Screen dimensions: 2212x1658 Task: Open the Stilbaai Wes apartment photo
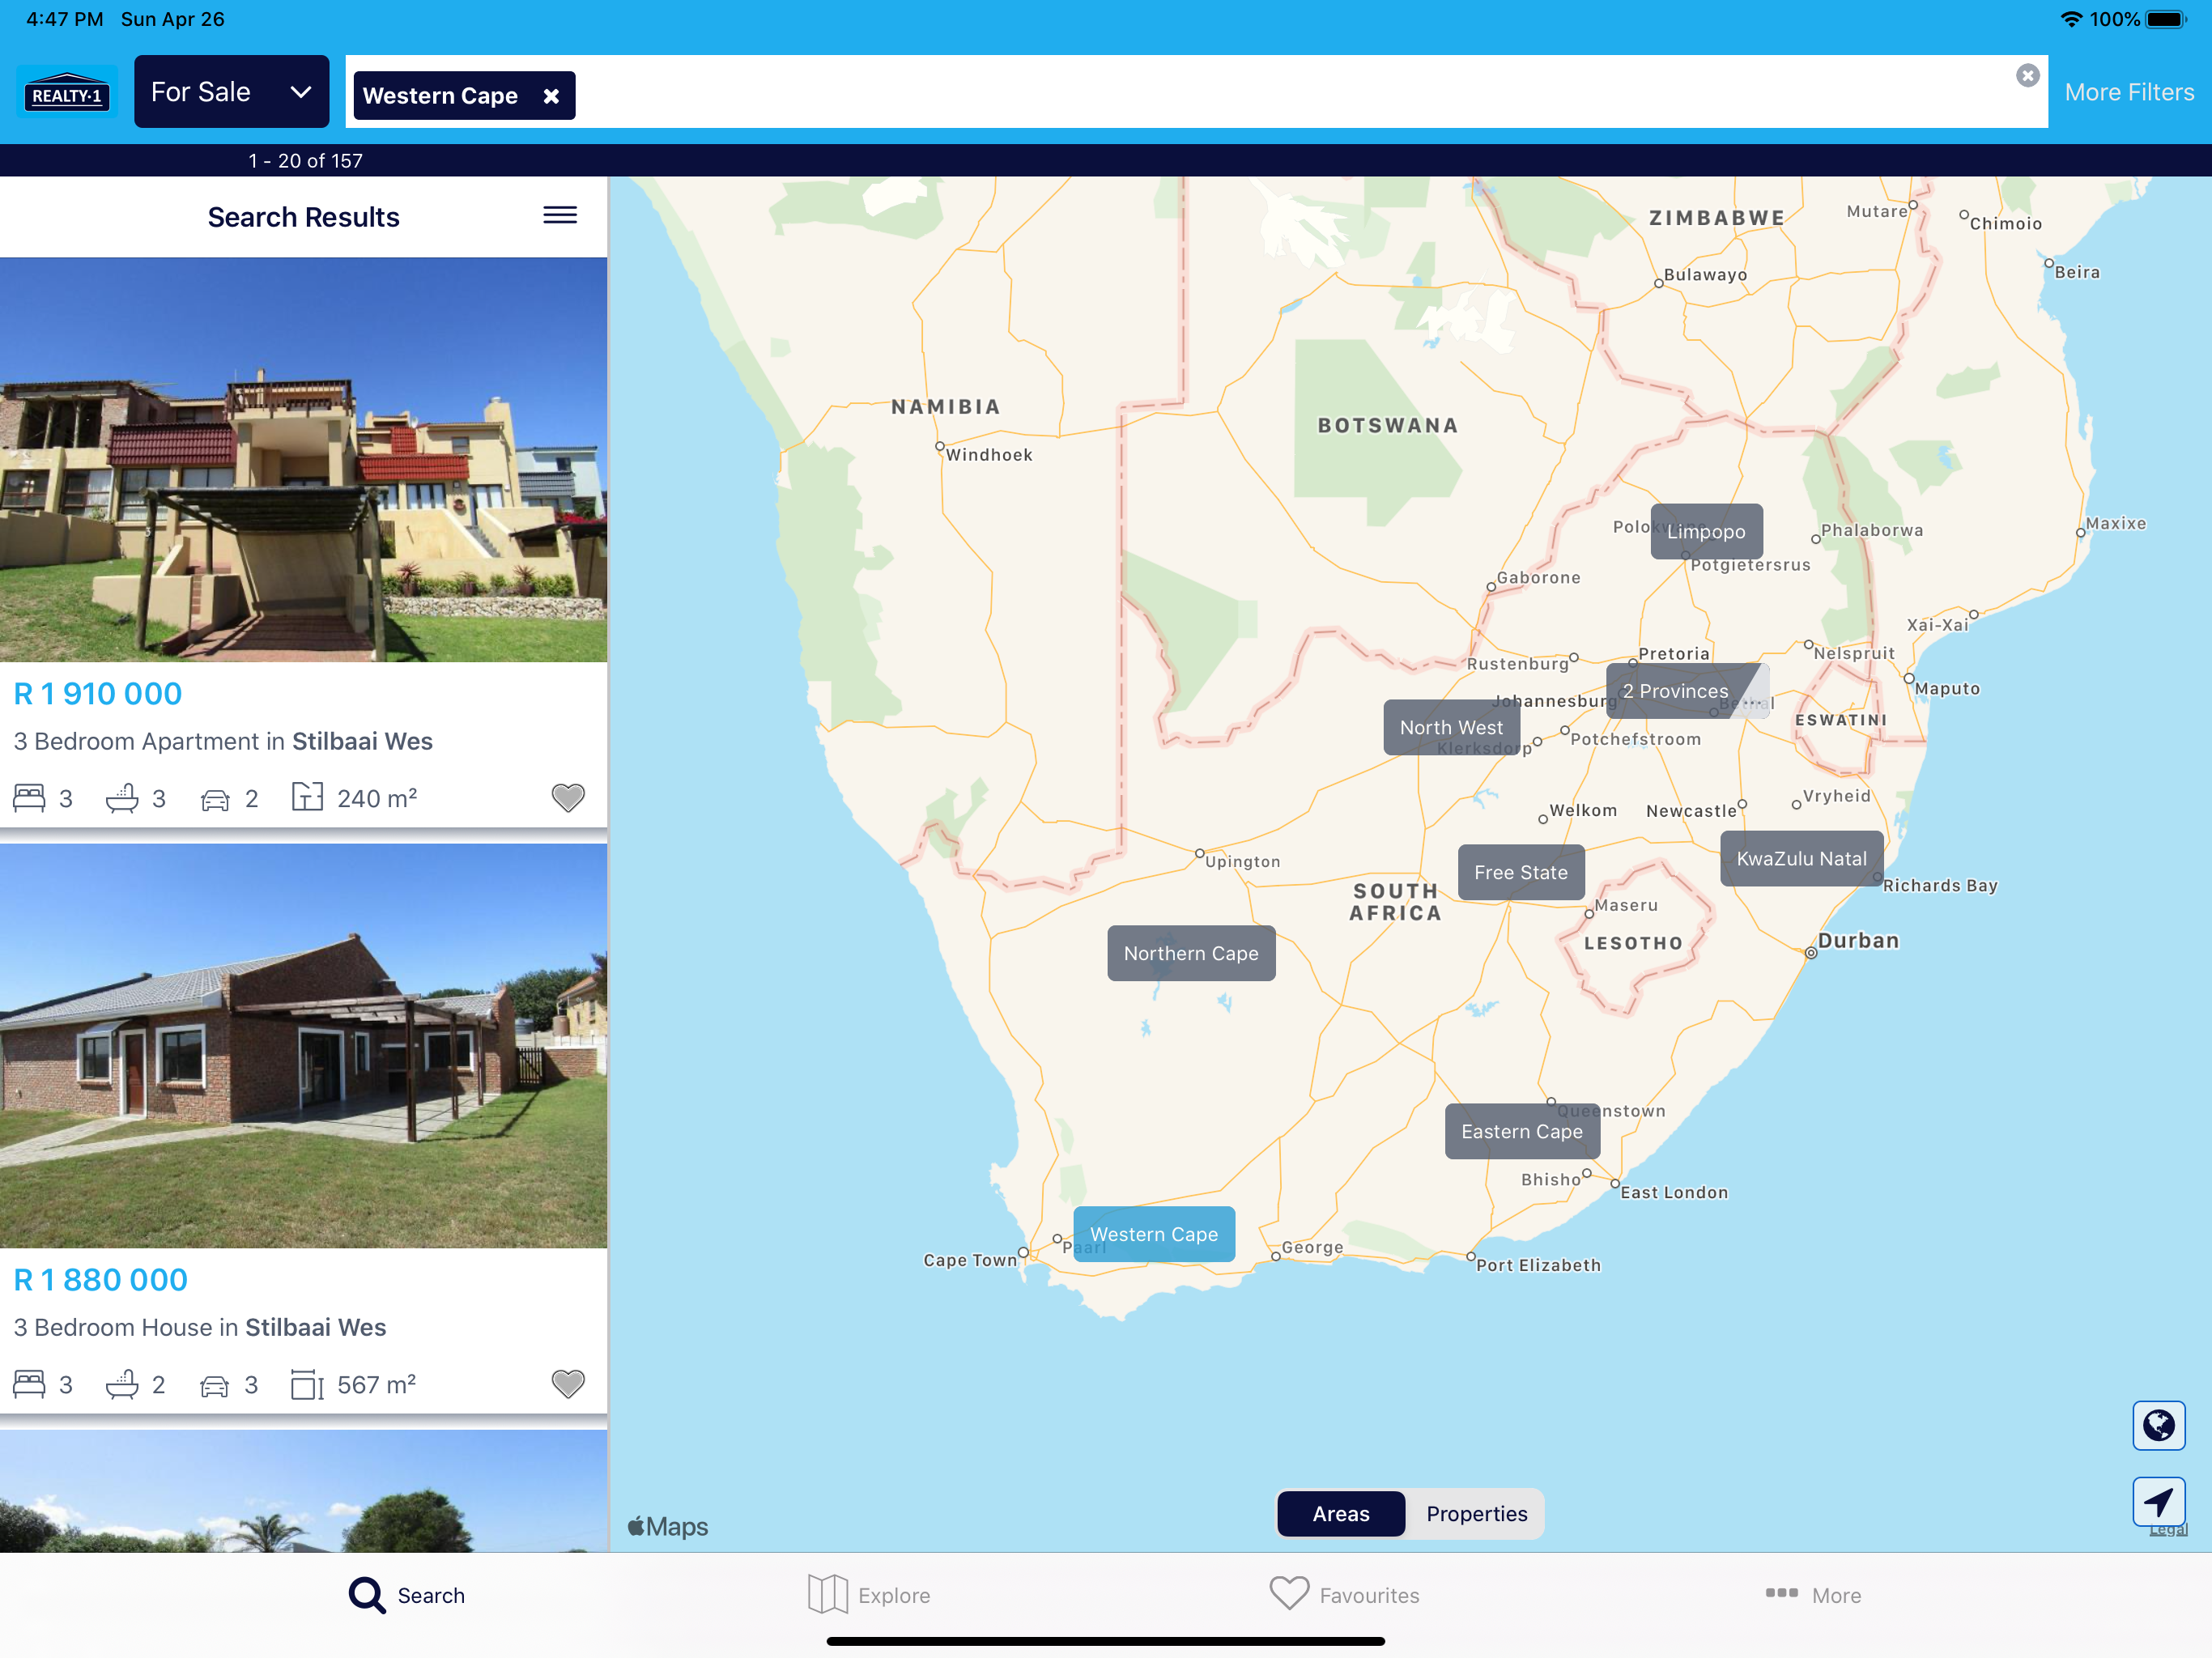[303, 460]
